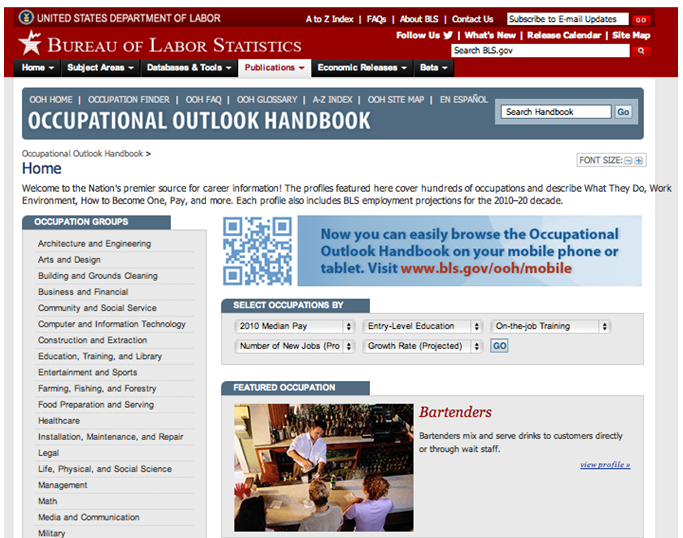Open the Bartenders featured occupation title
This screenshot has height=538, width=683.
(455, 412)
